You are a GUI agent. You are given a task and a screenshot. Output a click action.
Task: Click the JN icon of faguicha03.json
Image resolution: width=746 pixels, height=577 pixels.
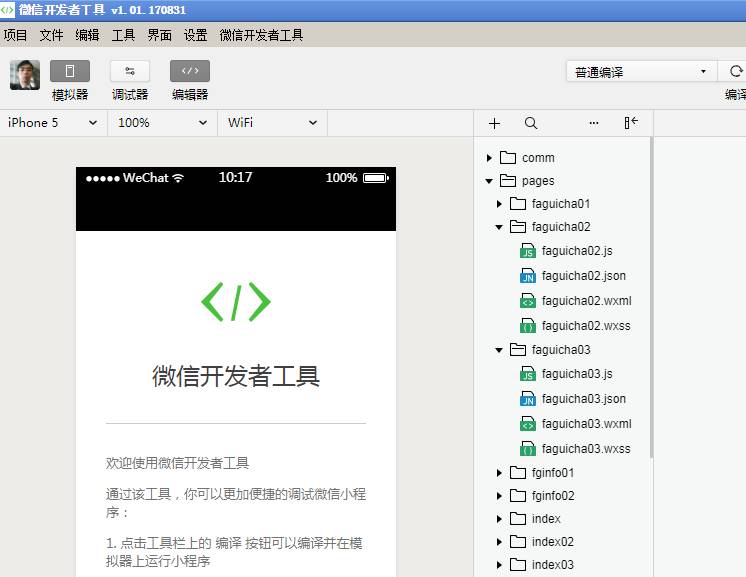tap(528, 399)
